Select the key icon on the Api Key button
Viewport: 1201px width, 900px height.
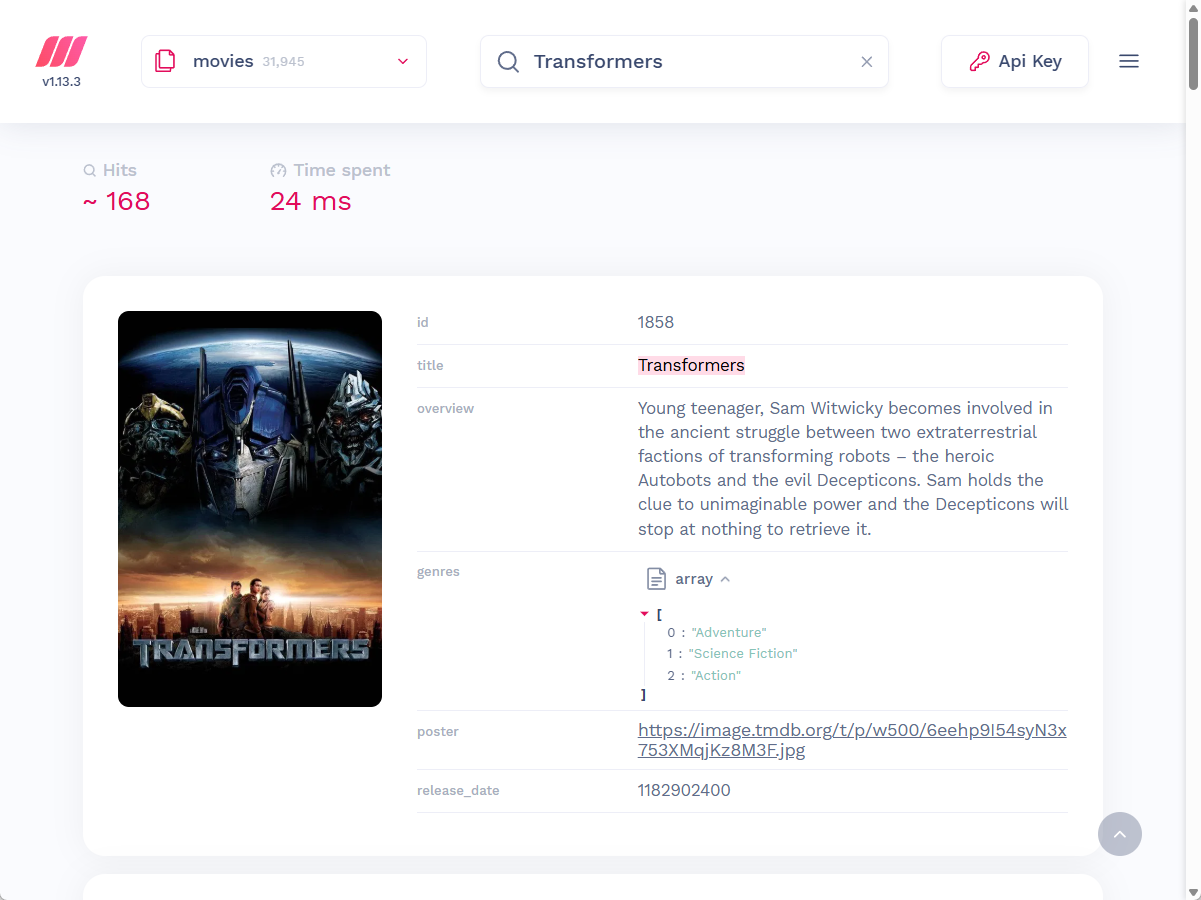pyautogui.click(x=977, y=61)
